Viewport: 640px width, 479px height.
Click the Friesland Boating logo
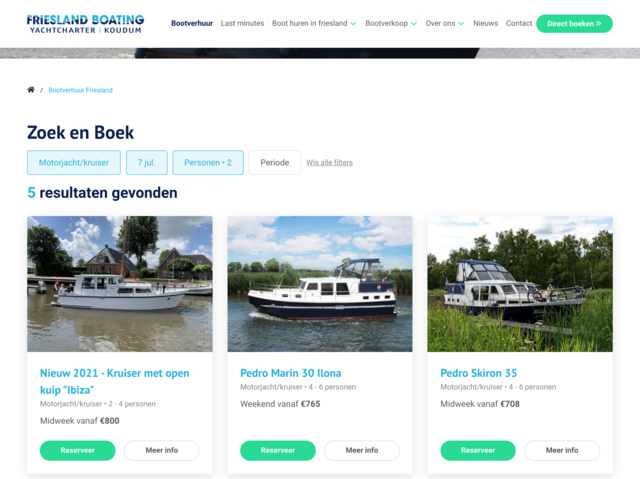tap(85, 24)
